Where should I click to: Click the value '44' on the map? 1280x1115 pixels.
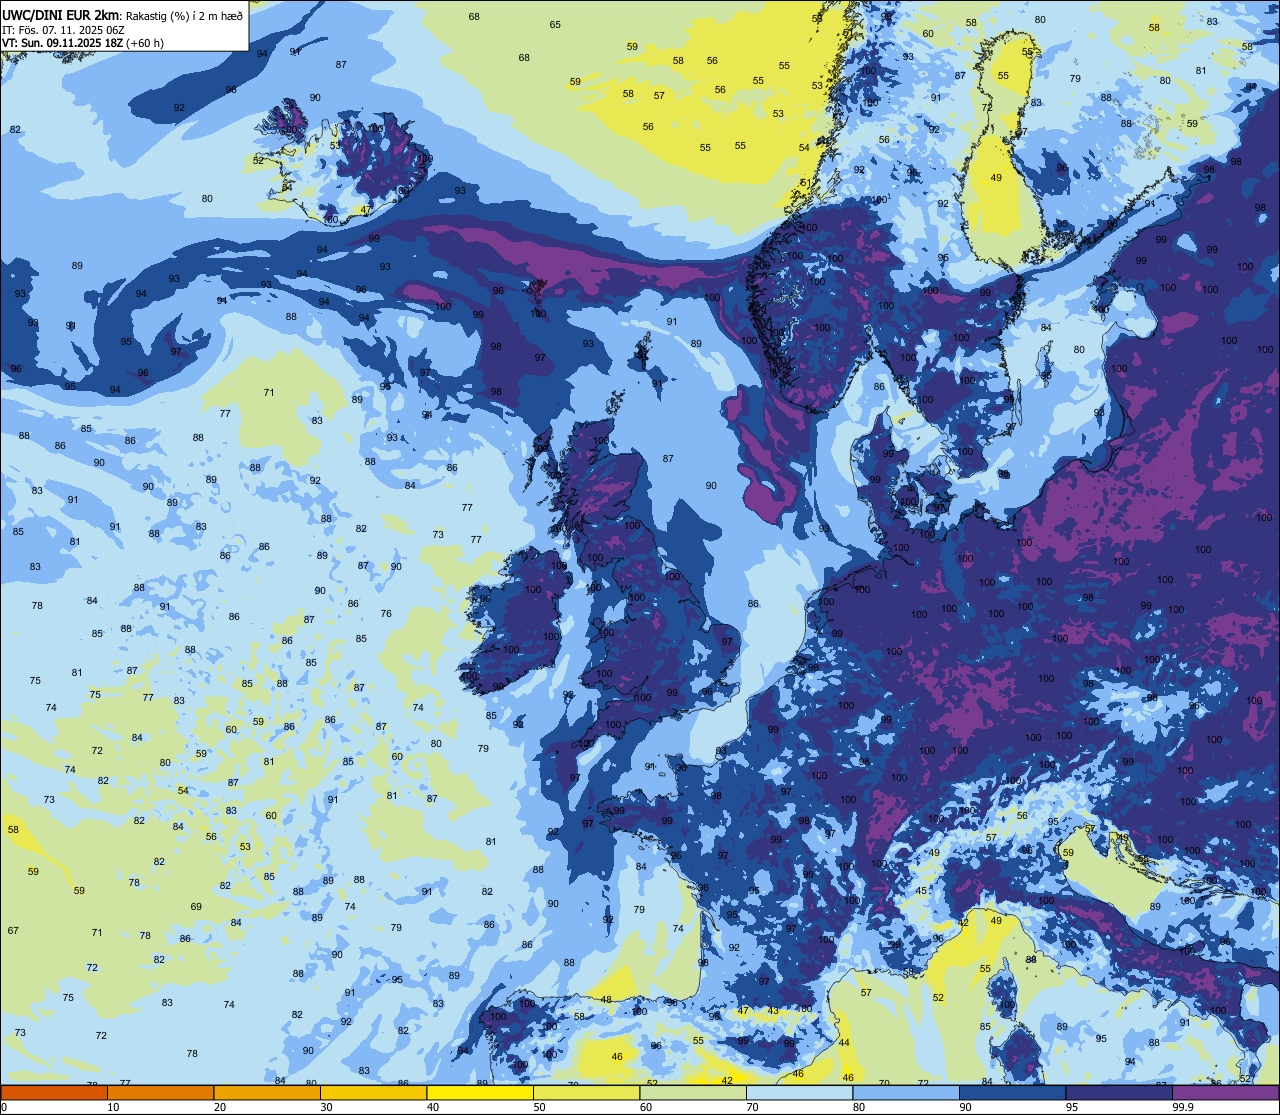point(844,1042)
